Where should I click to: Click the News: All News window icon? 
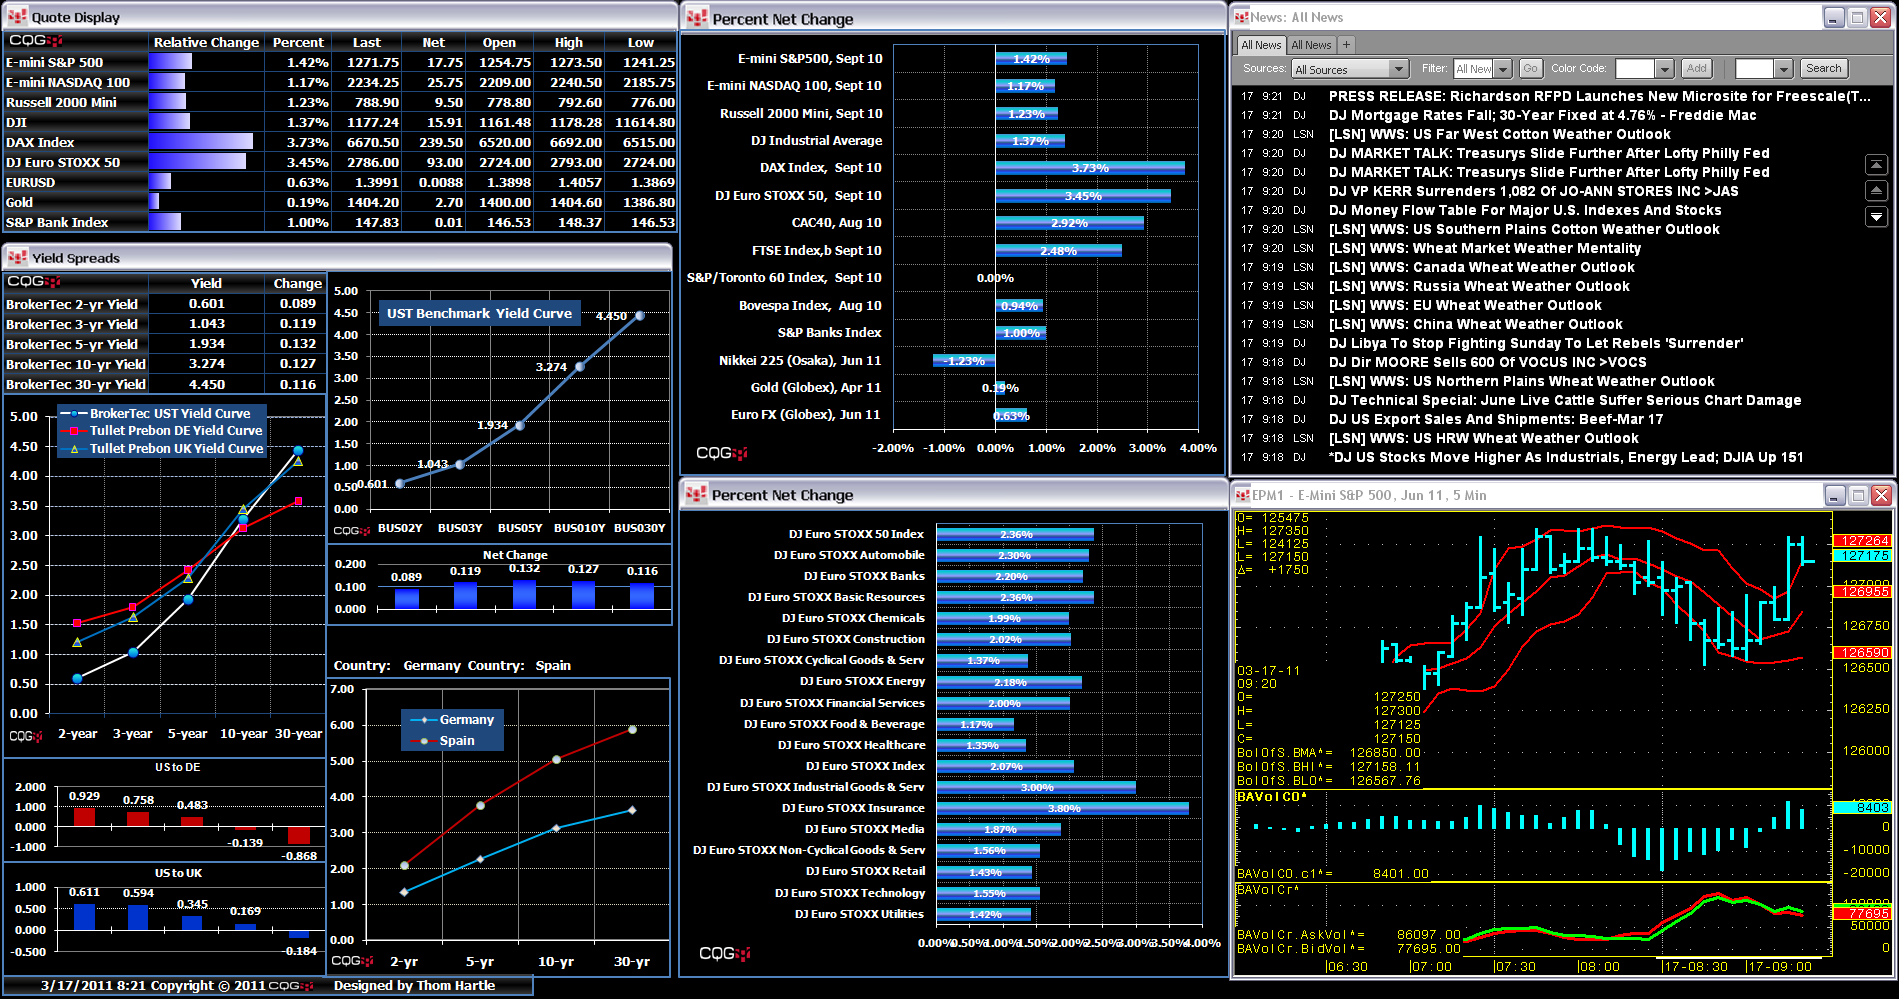tap(1241, 16)
